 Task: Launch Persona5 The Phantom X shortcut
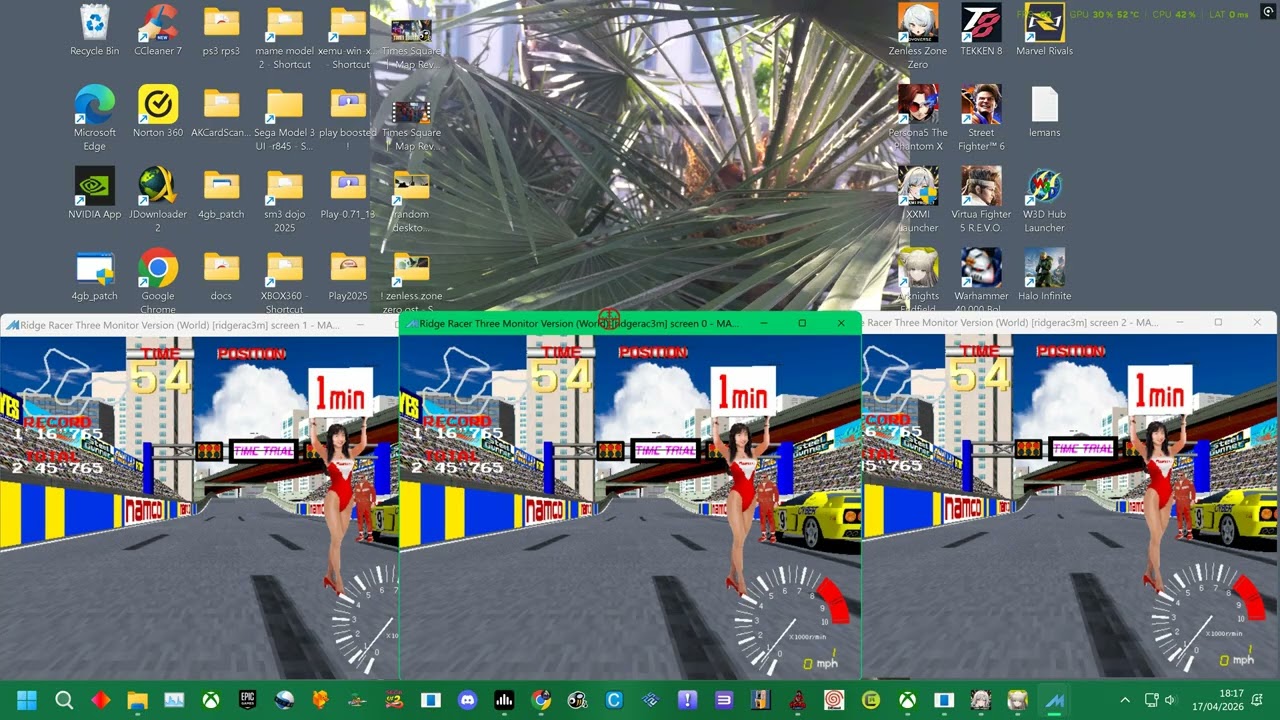coord(917,118)
